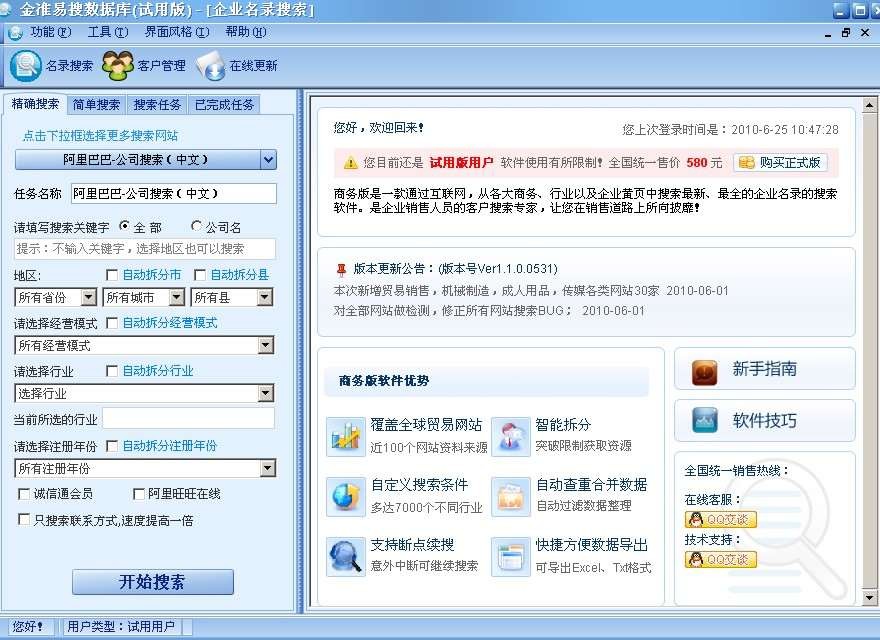The width and height of the screenshot is (880, 640).
Task: Click 支持断点续搜 magnifier icon
Action: [346, 556]
